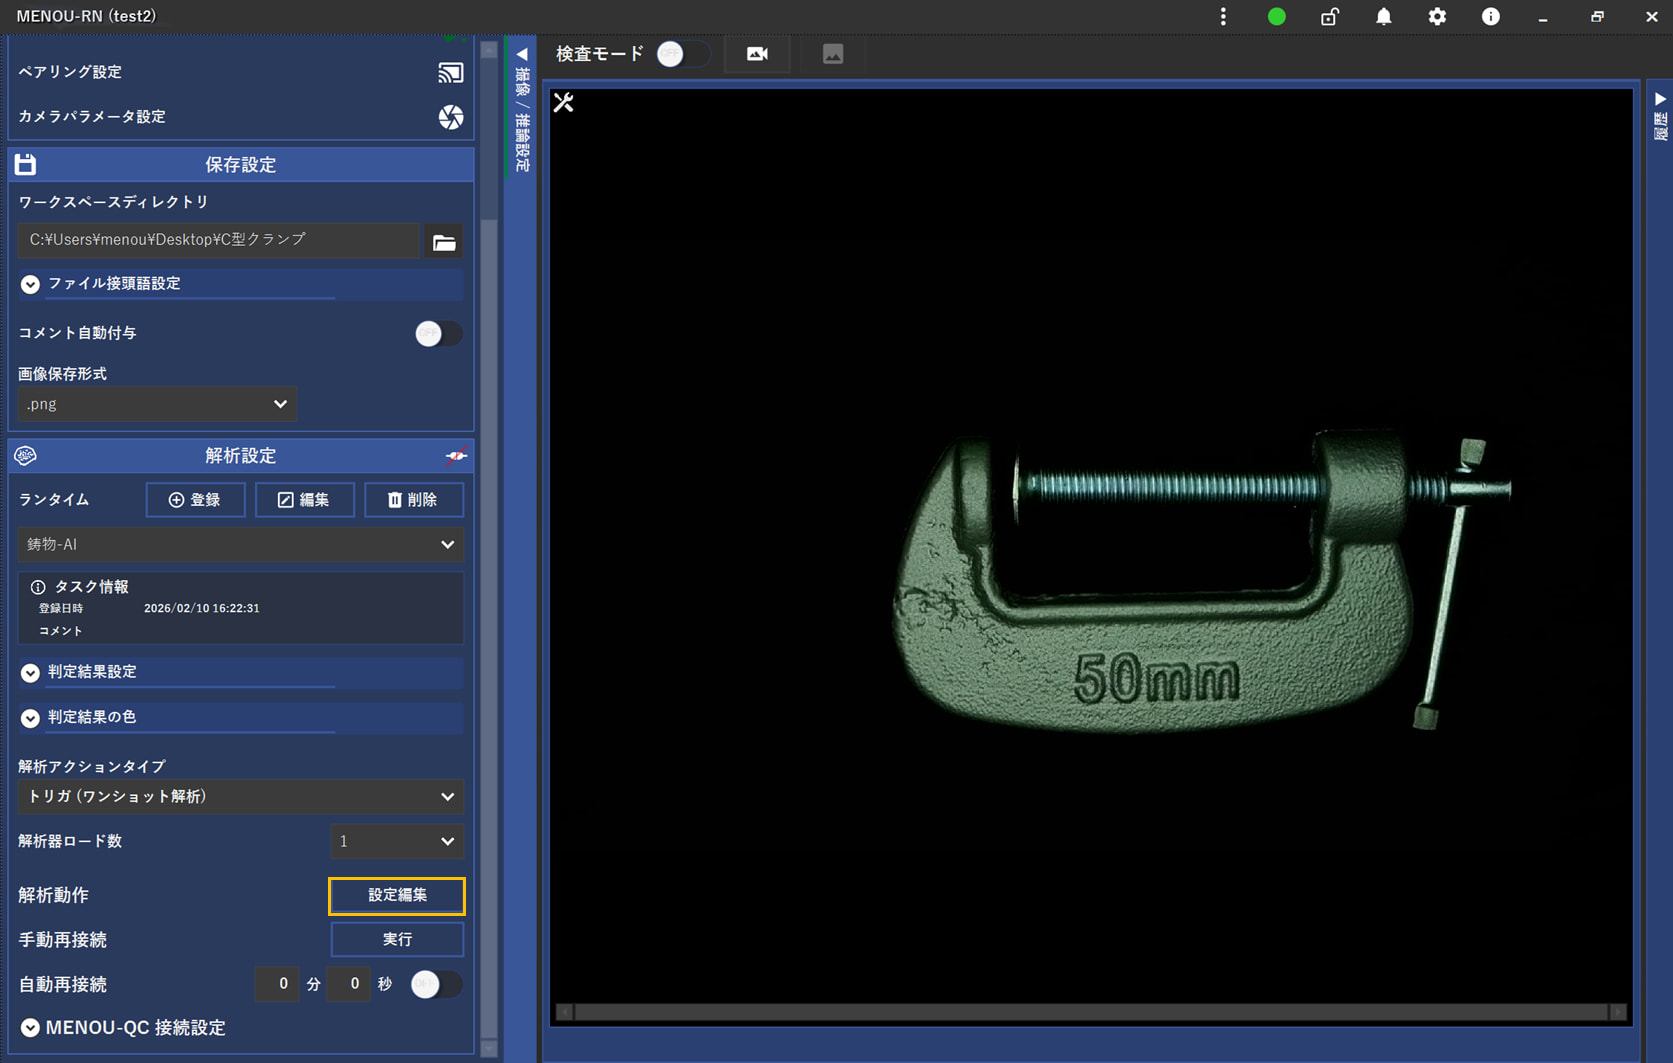Browse workspace directory with folder icon
Image resolution: width=1673 pixels, height=1063 pixels.
[x=444, y=242]
